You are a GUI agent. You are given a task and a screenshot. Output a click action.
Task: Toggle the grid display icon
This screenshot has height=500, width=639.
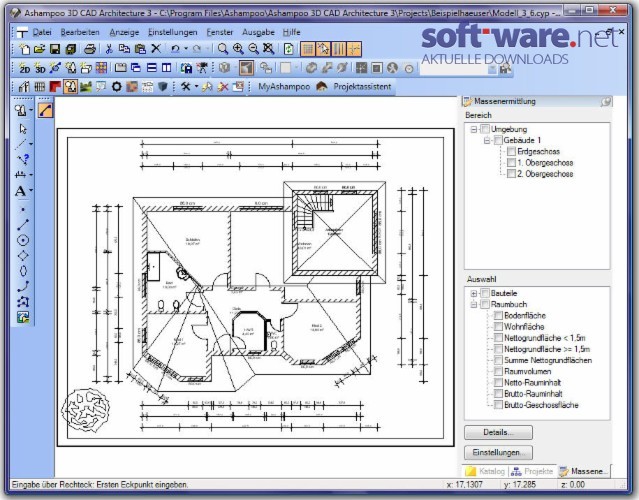point(308,49)
